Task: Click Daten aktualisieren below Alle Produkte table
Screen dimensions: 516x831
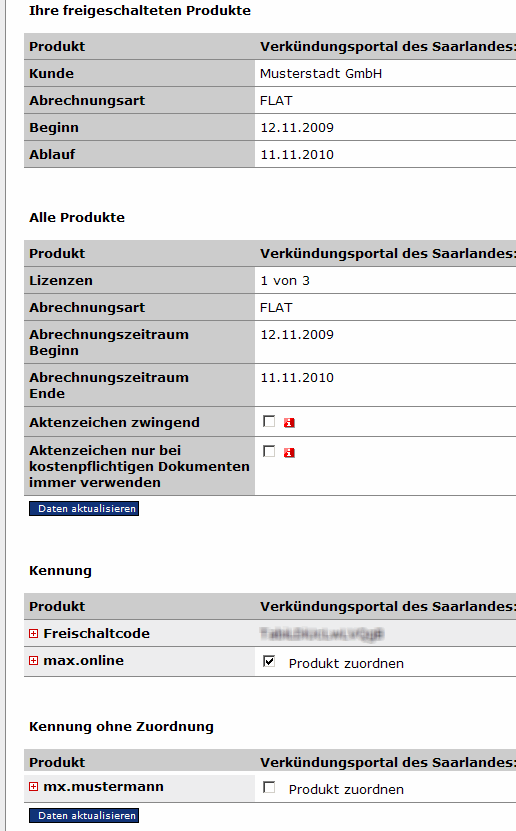Action: 84,508
